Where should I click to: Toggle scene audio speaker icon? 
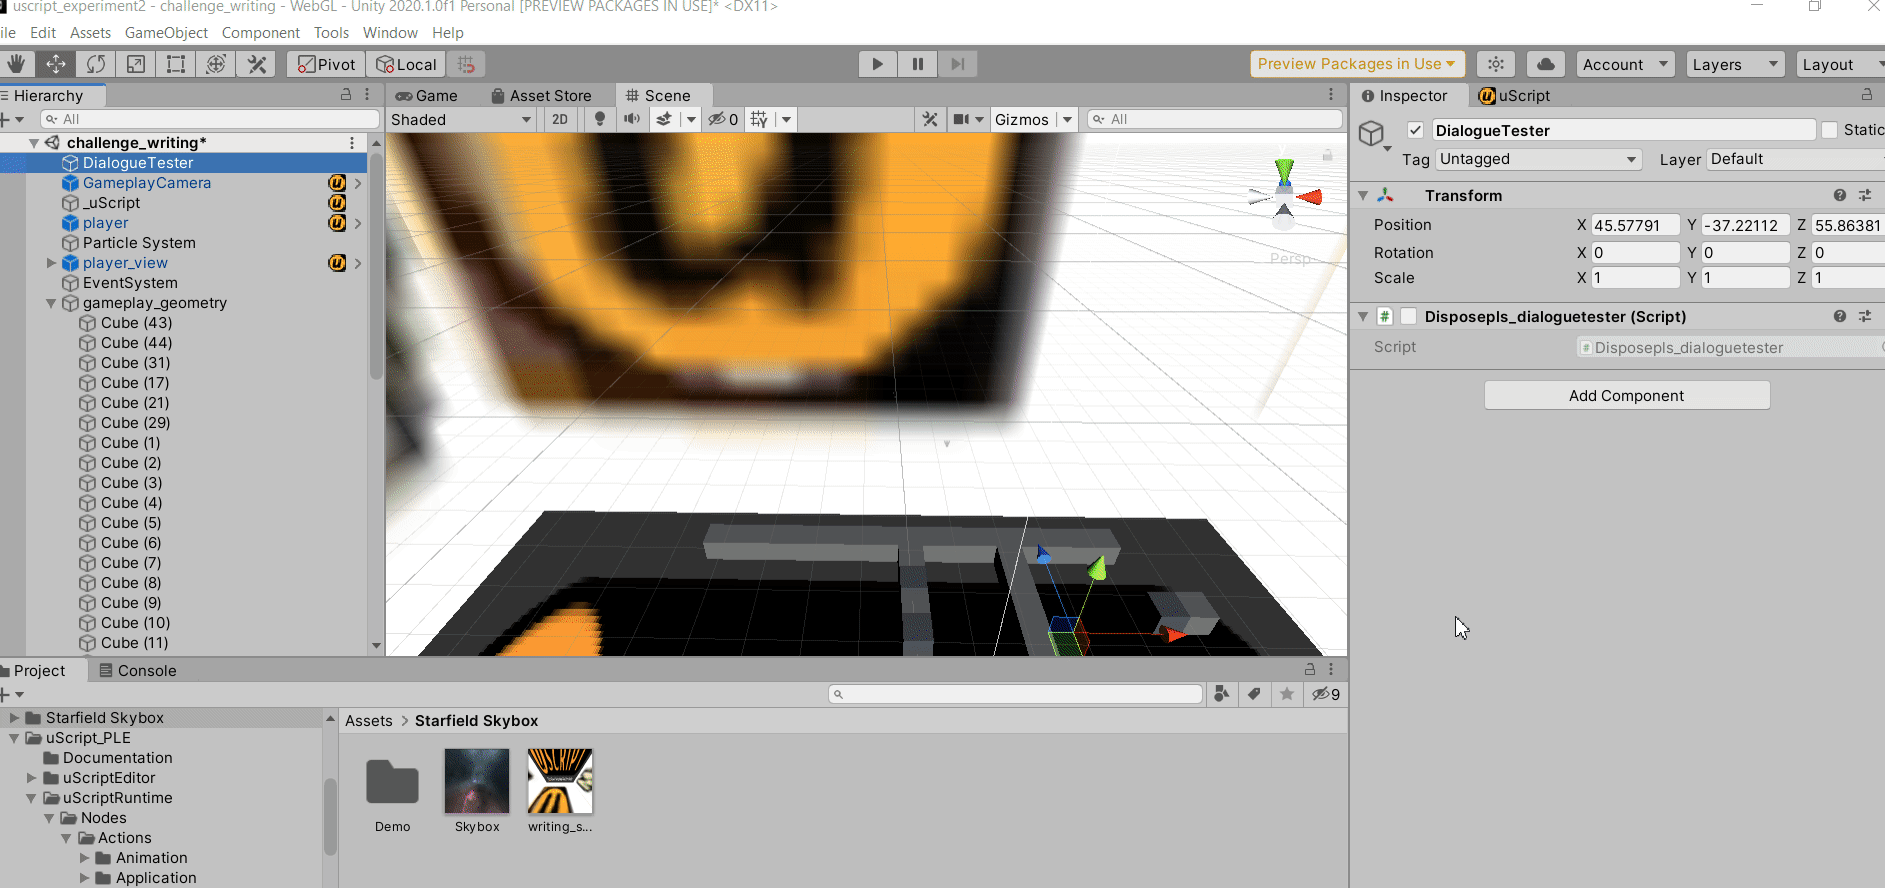pyautogui.click(x=632, y=119)
